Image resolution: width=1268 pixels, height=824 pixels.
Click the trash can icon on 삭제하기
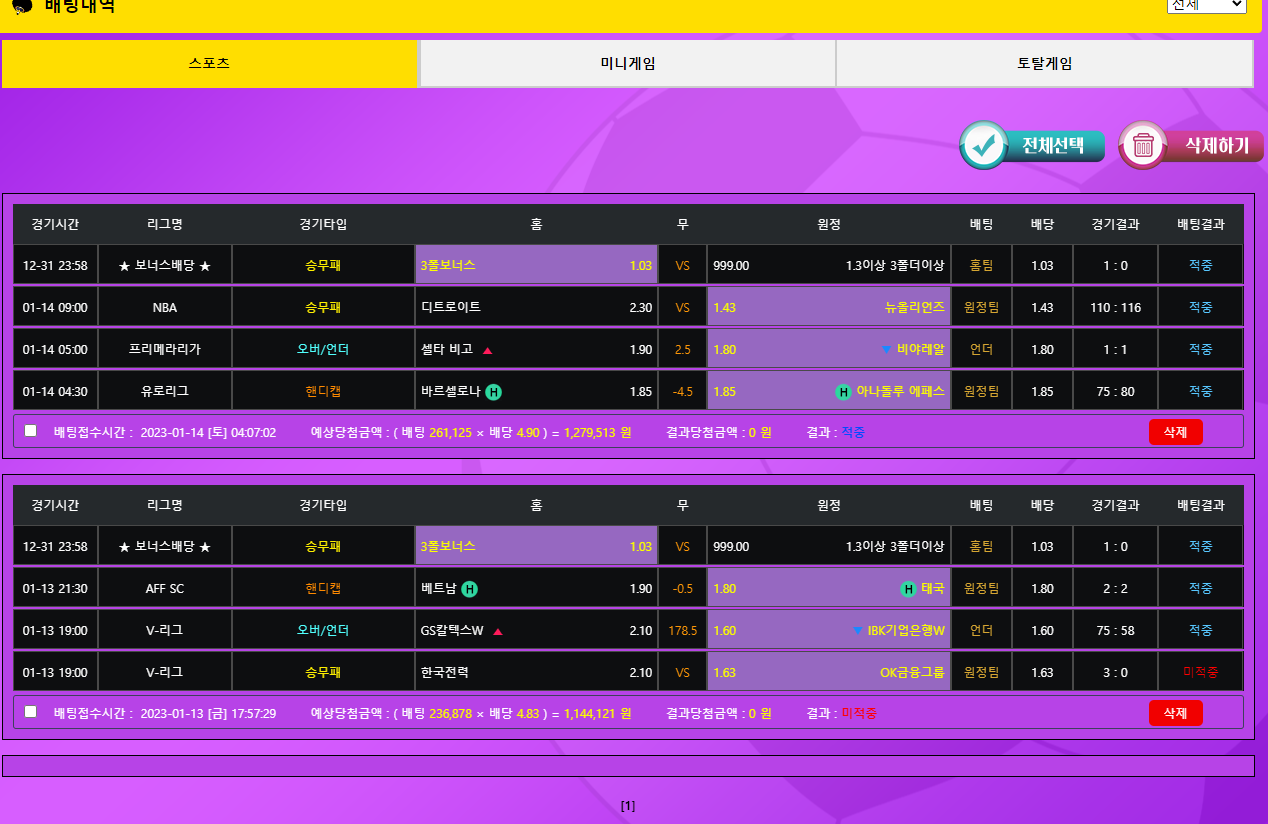(1144, 146)
